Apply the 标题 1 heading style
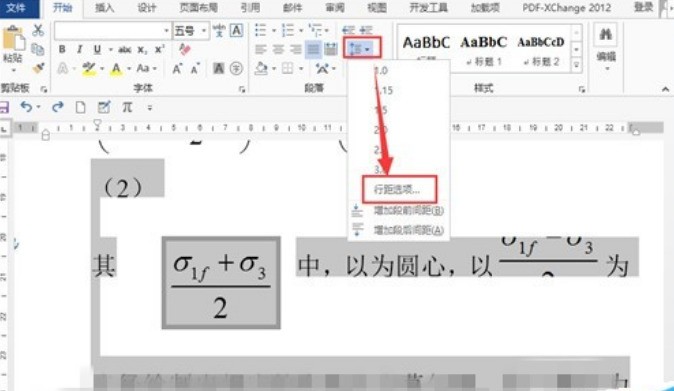The width and height of the screenshot is (674, 391). (x=484, y=49)
